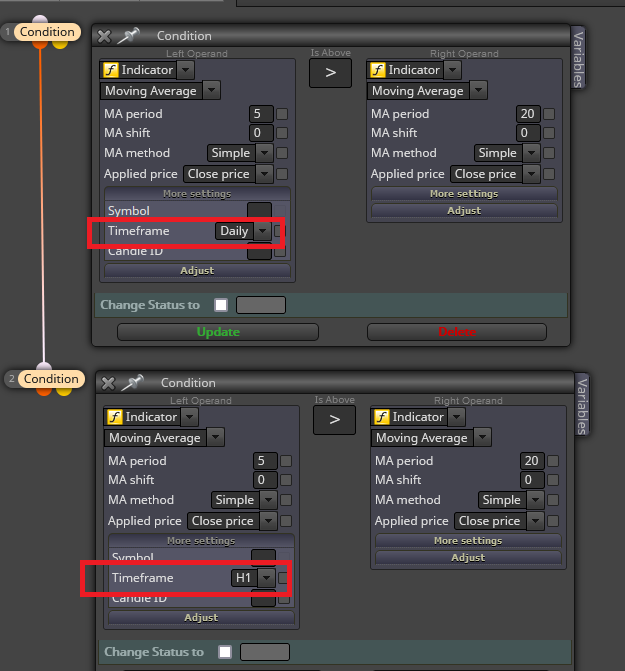
Task: Click the Is Above operator in first condition
Action: [x=330, y=73]
